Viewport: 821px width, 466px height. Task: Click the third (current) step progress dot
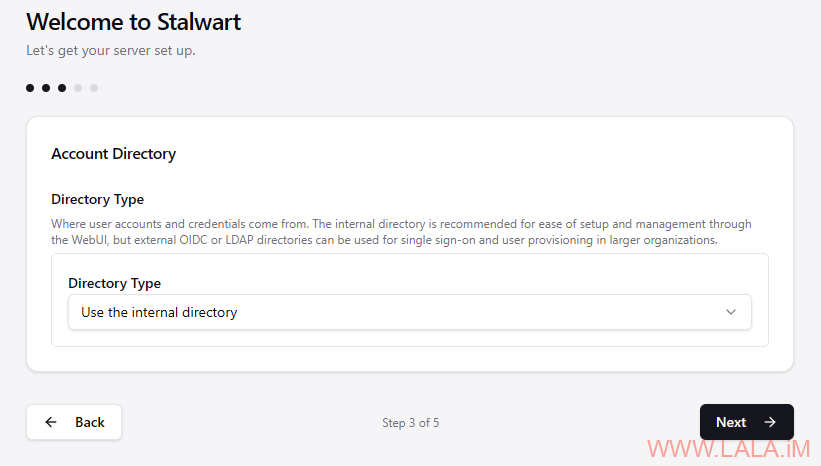tap(62, 88)
